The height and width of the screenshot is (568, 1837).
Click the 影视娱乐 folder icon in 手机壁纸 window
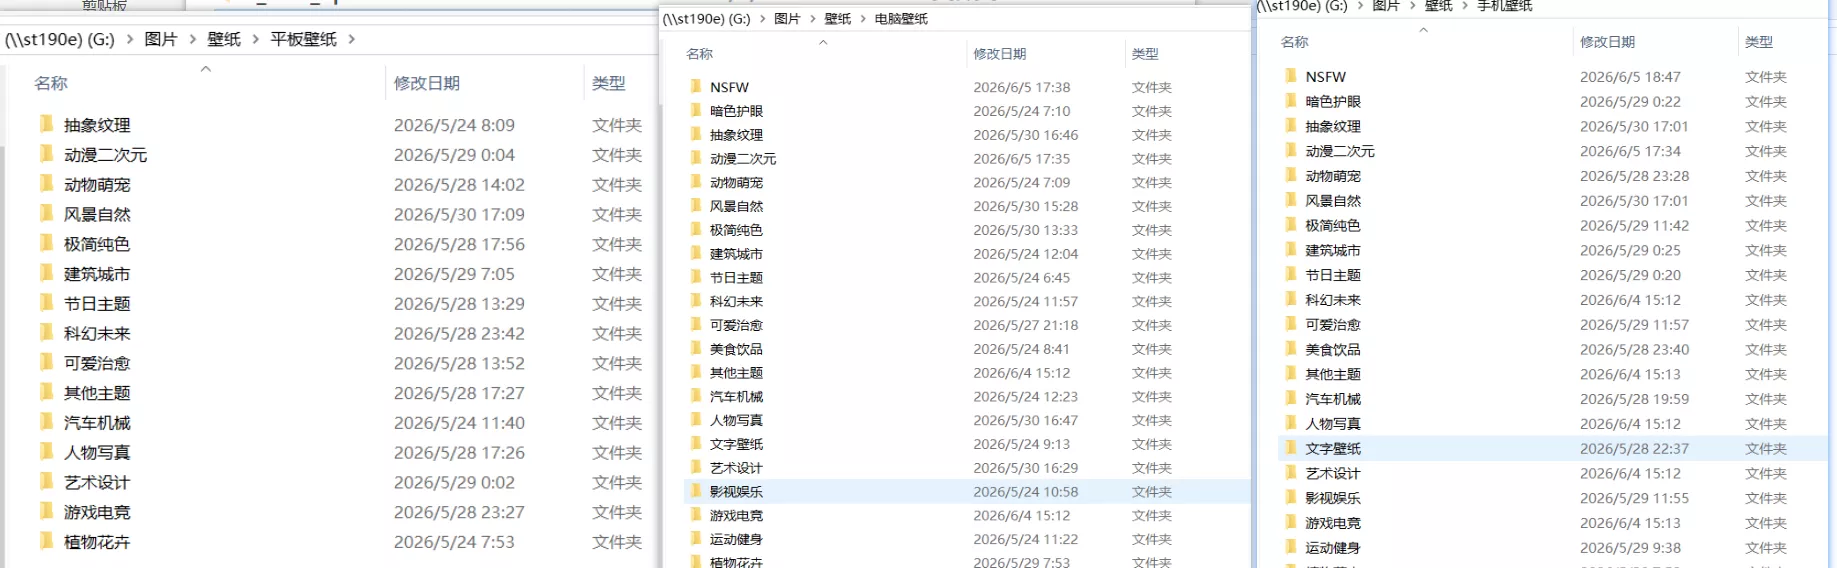pyautogui.click(x=1291, y=498)
